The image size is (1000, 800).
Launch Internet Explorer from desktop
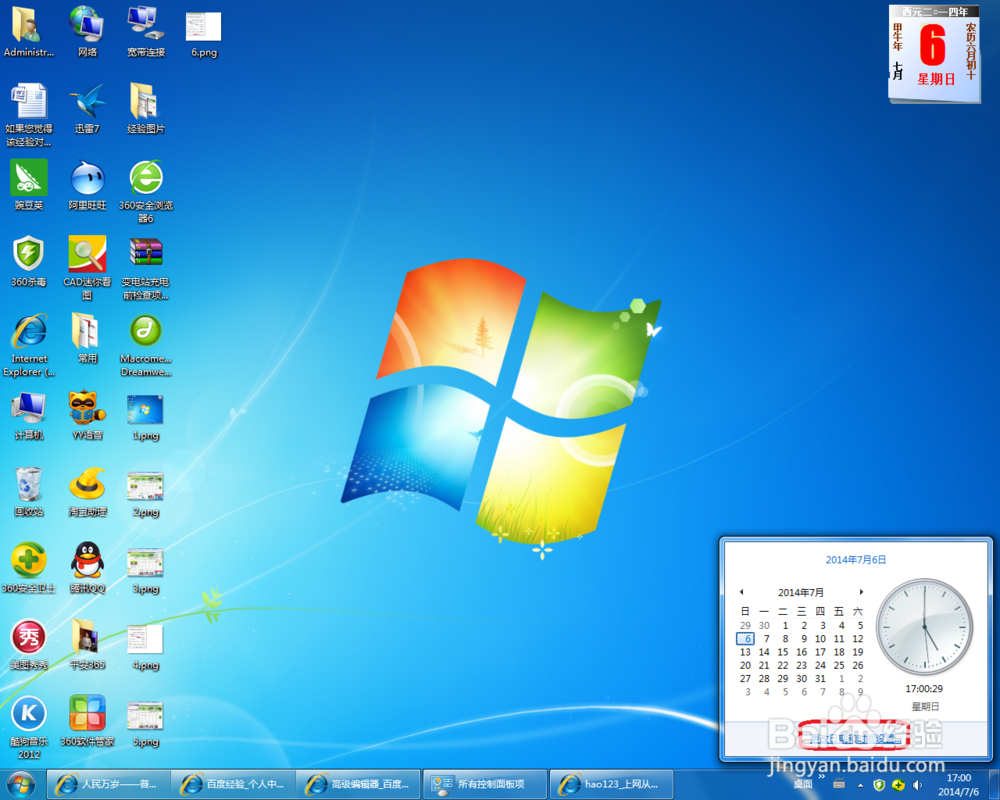click(29, 344)
